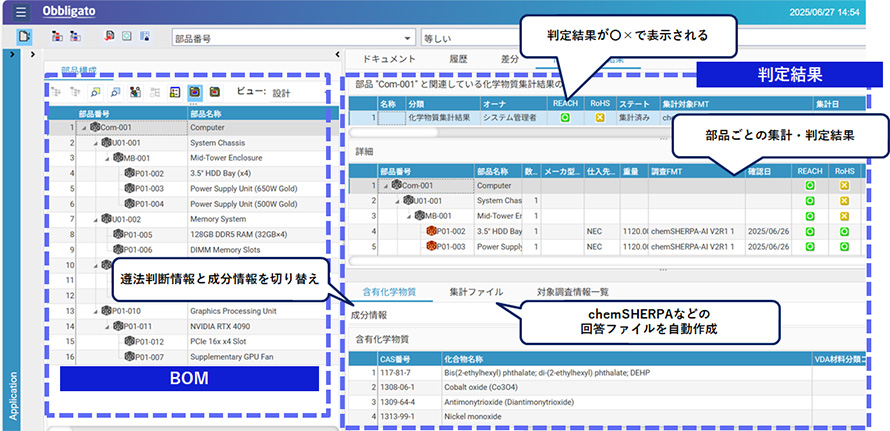Select CAS 117-81-7 DEHP substance row
890x431 pixels.
607,373
